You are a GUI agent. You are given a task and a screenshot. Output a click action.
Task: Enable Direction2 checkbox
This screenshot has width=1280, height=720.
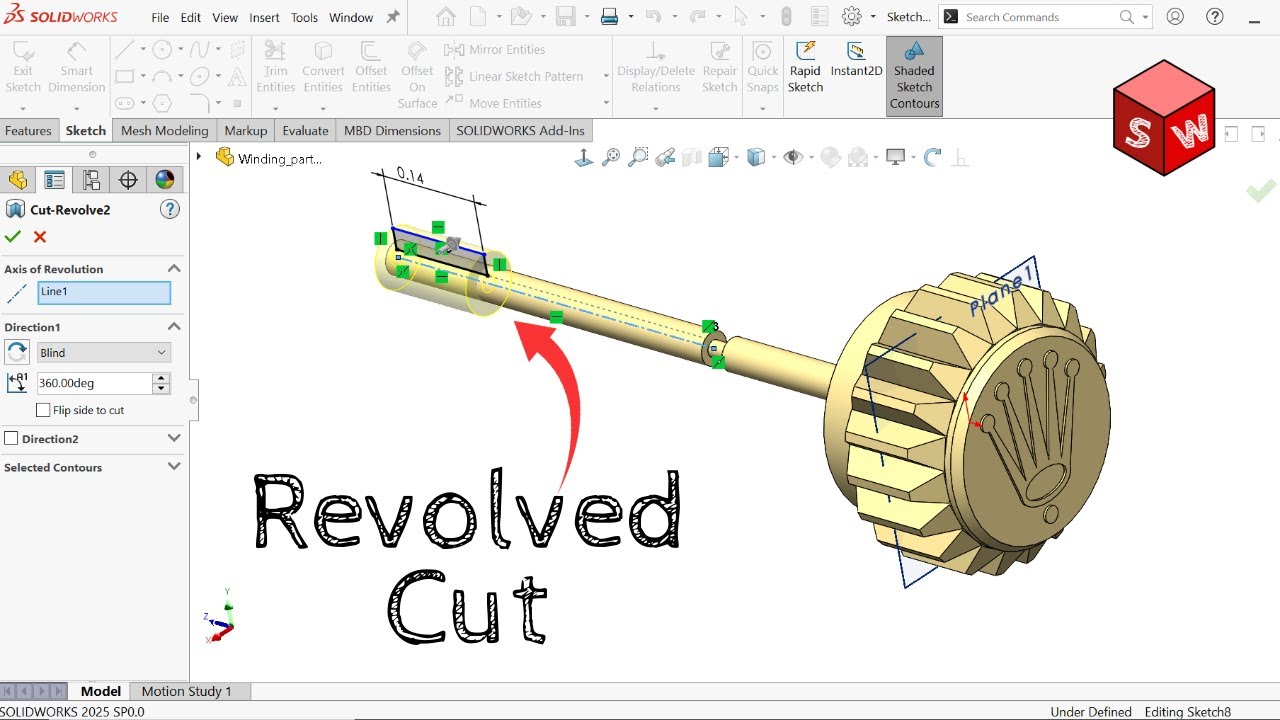[x=12, y=438]
